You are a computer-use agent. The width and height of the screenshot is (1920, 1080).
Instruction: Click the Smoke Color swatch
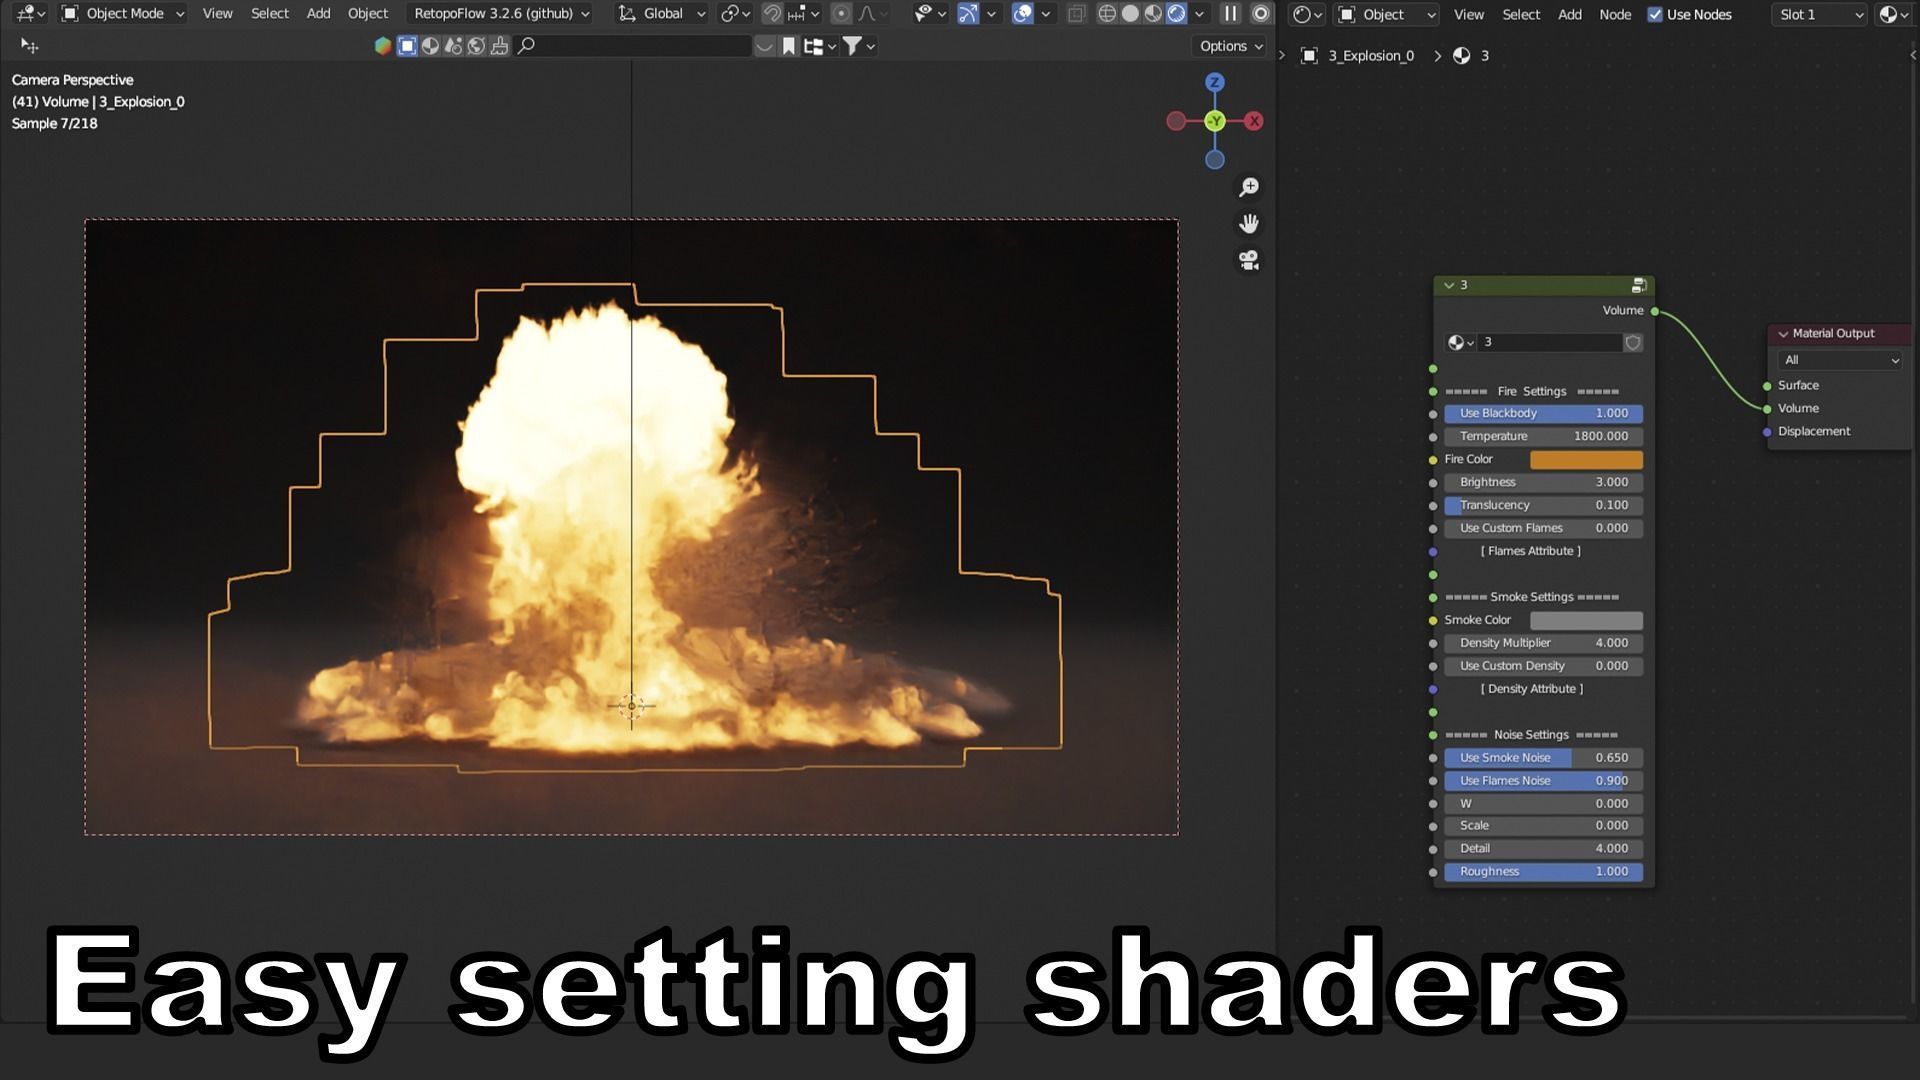pyautogui.click(x=1586, y=621)
